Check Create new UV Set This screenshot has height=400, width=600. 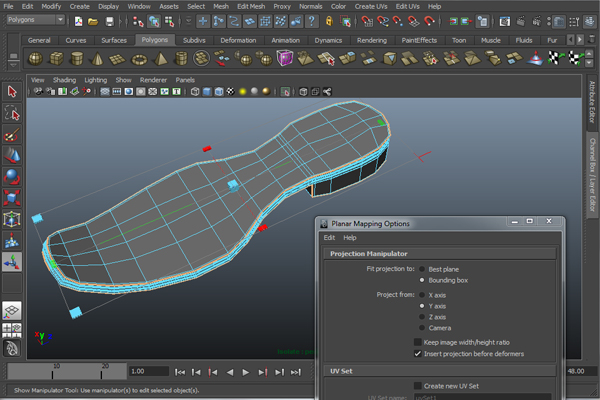point(417,386)
